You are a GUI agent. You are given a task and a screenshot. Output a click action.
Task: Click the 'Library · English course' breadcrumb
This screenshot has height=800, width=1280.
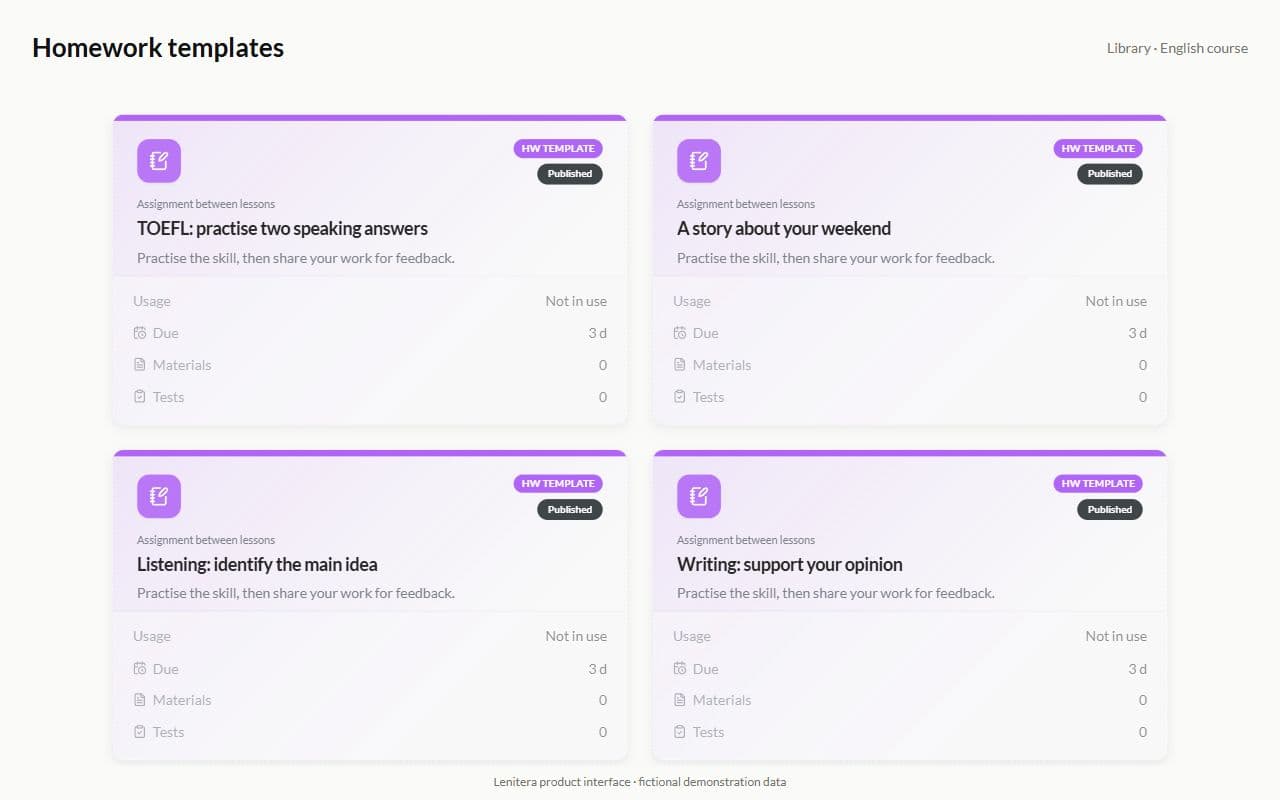(x=1177, y=48)
